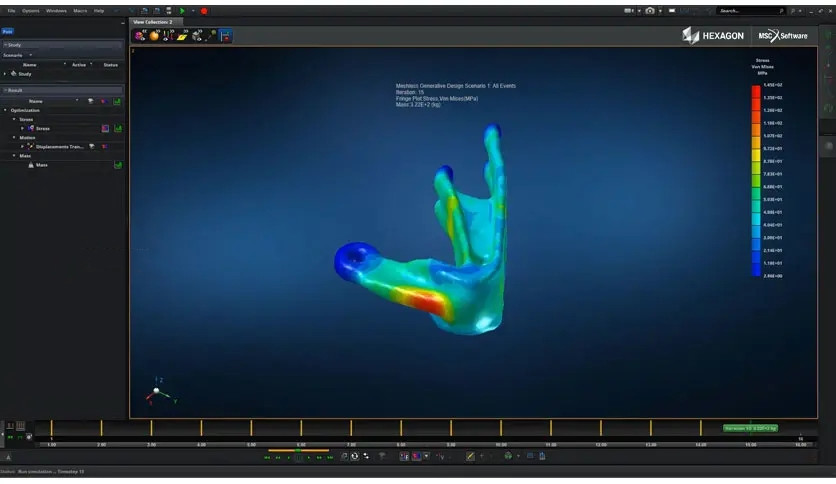Expand the Stress result item
The image size is (836, 484).
tap(22, 128)
